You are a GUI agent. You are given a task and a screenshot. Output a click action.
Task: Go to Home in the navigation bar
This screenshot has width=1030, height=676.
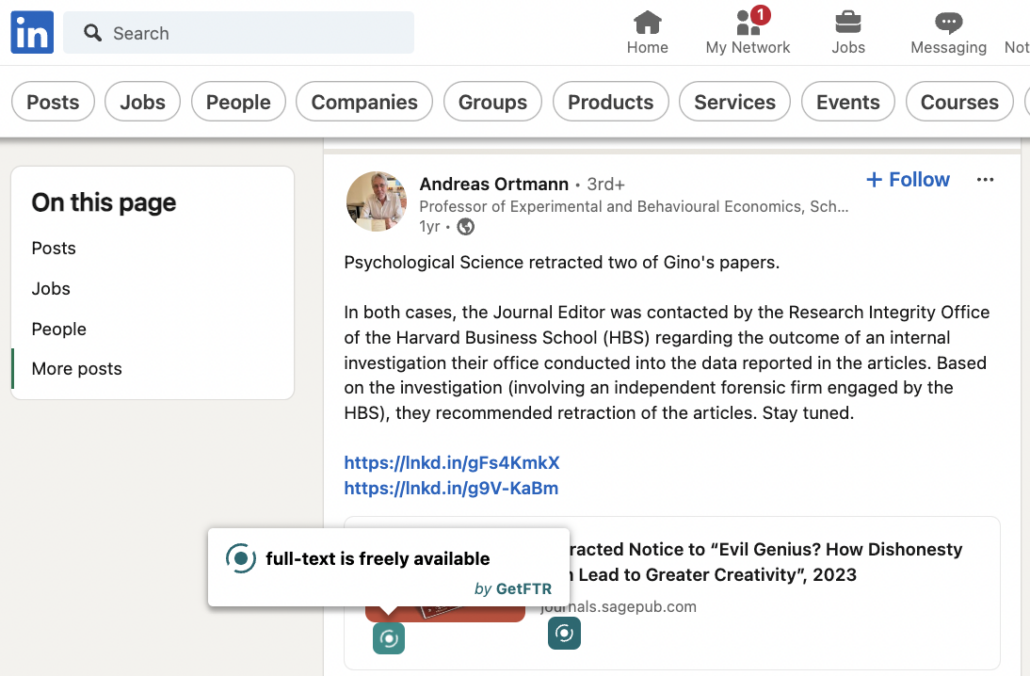point(647,33)
